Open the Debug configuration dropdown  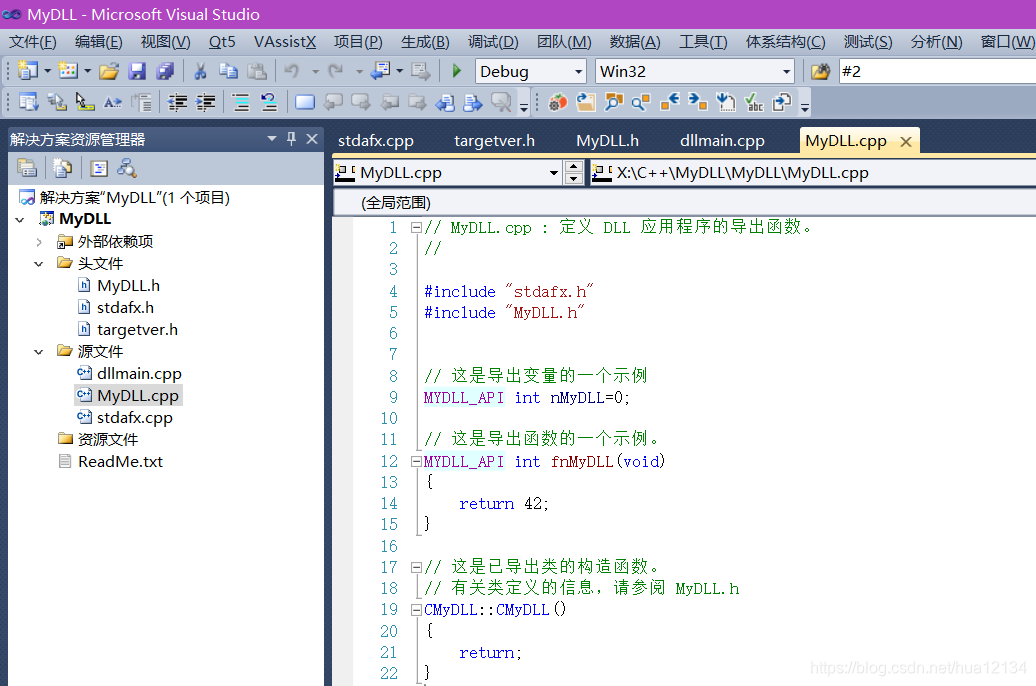579,71
